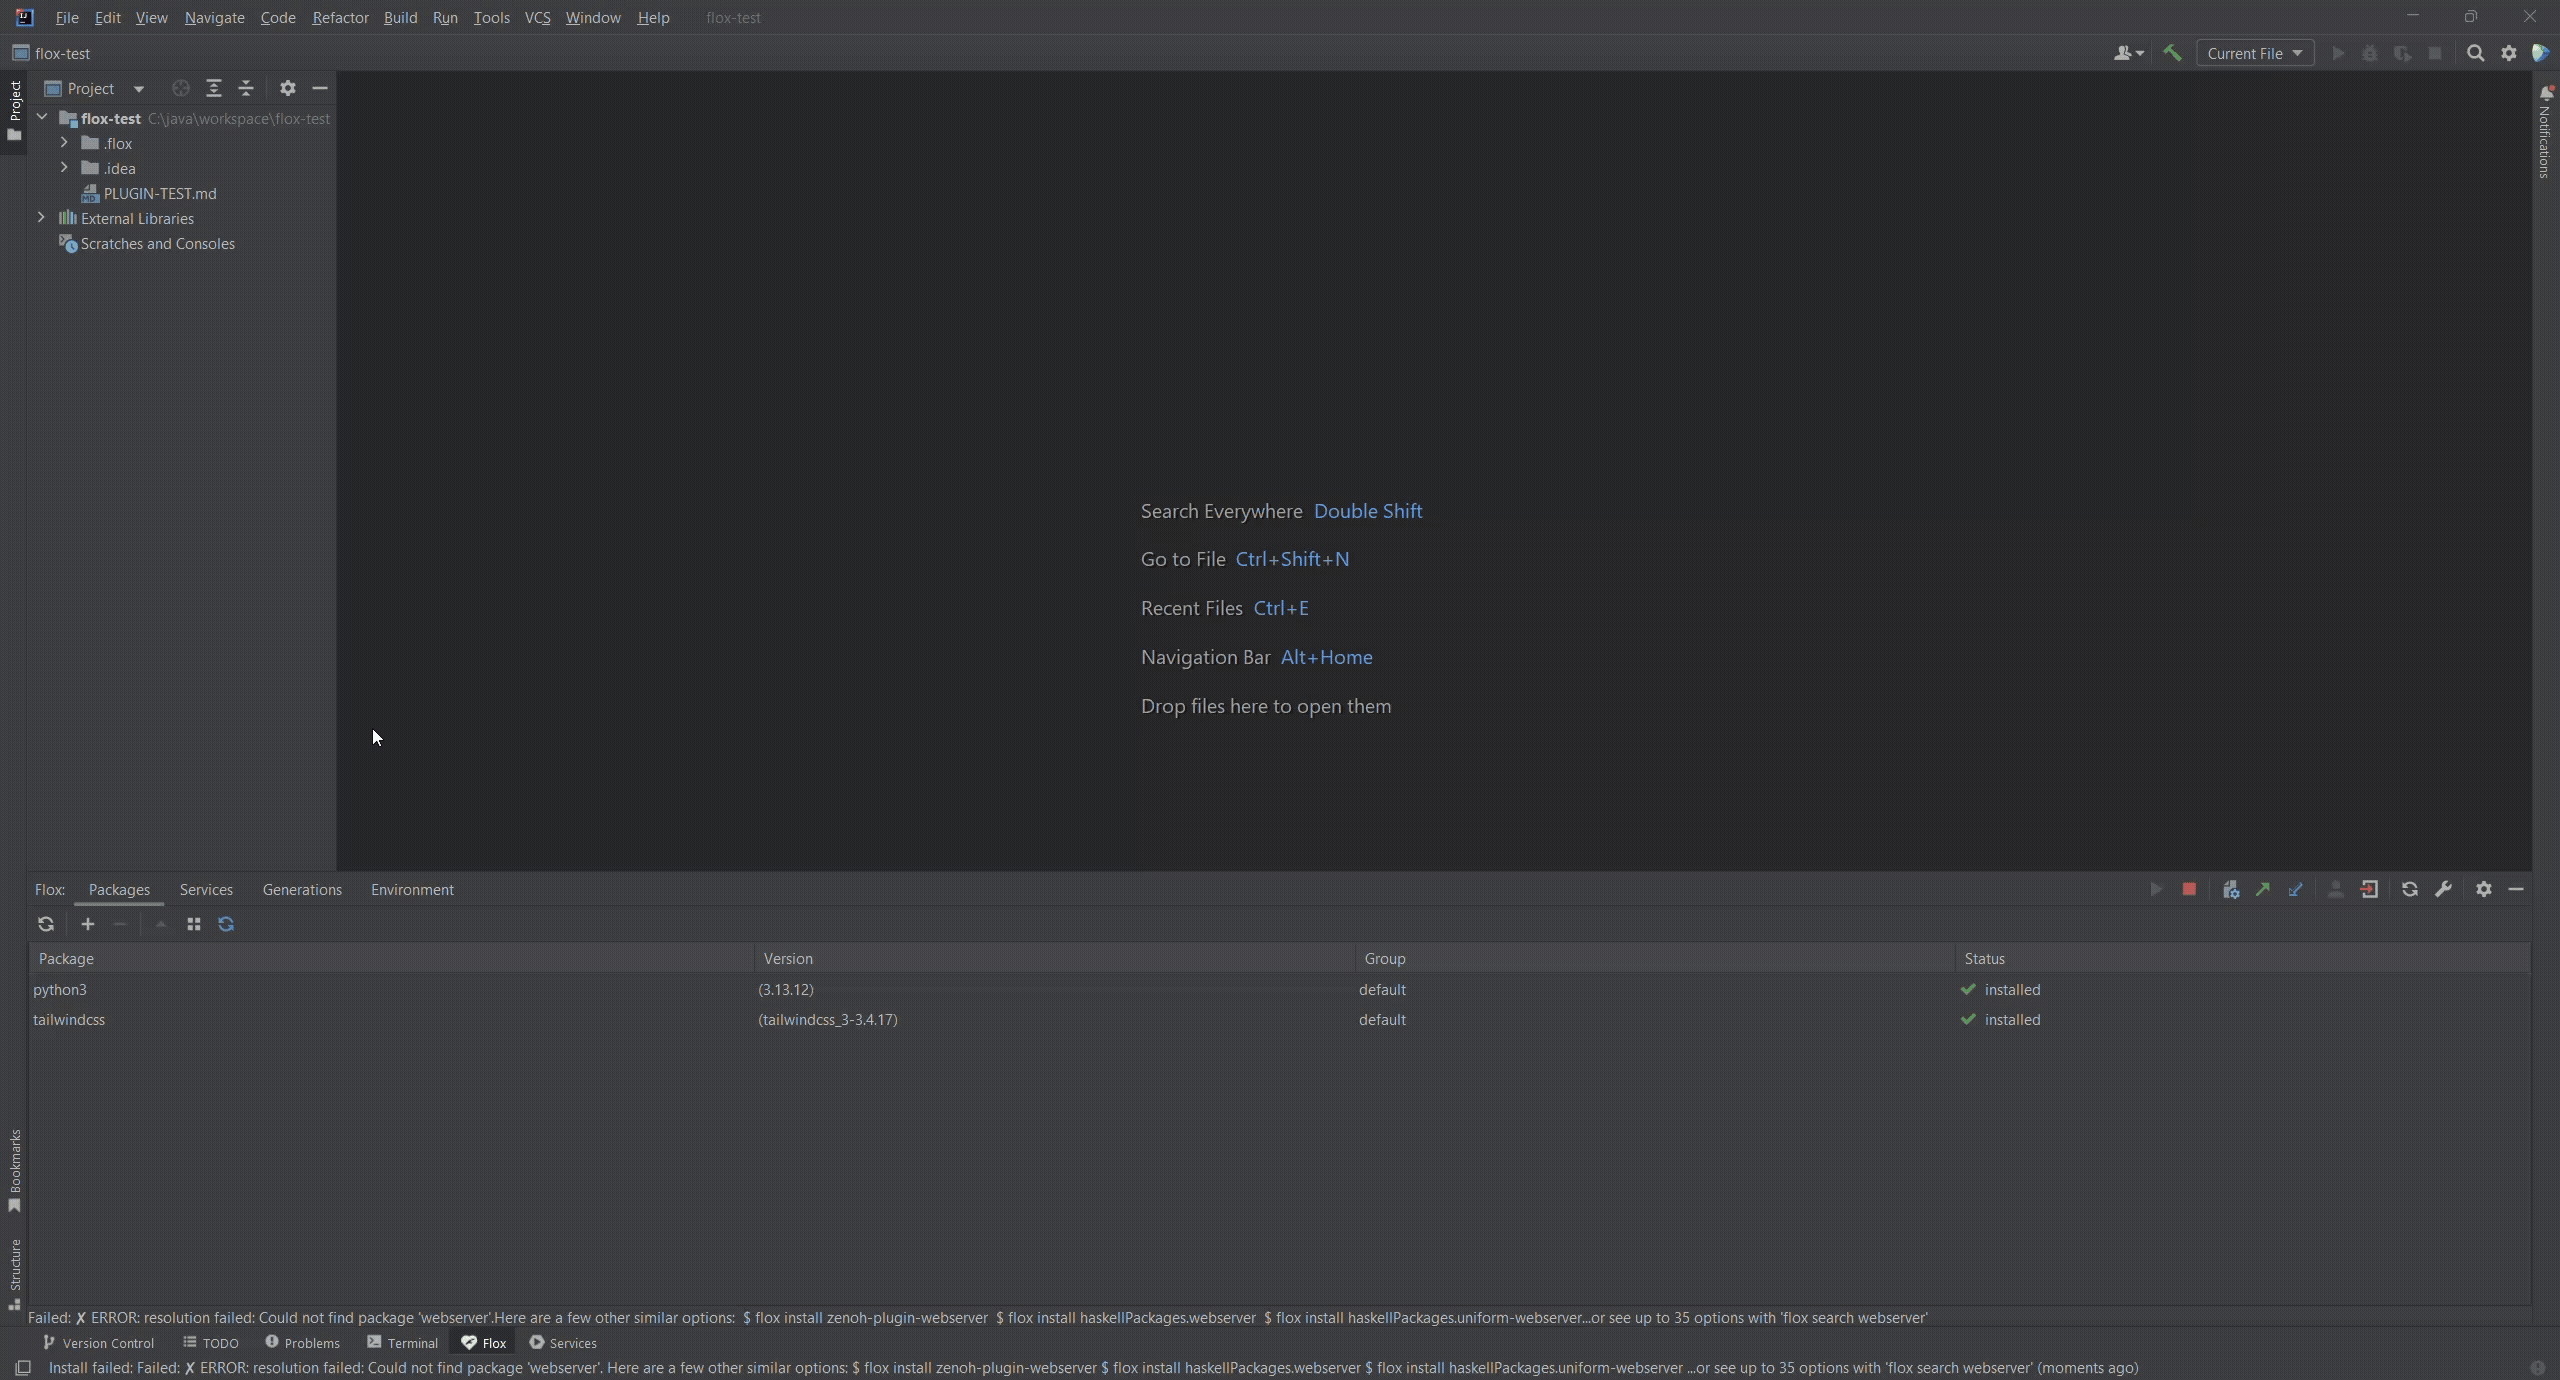Open the Refactor menu
2560x1380 pixels.
(340, 17)
